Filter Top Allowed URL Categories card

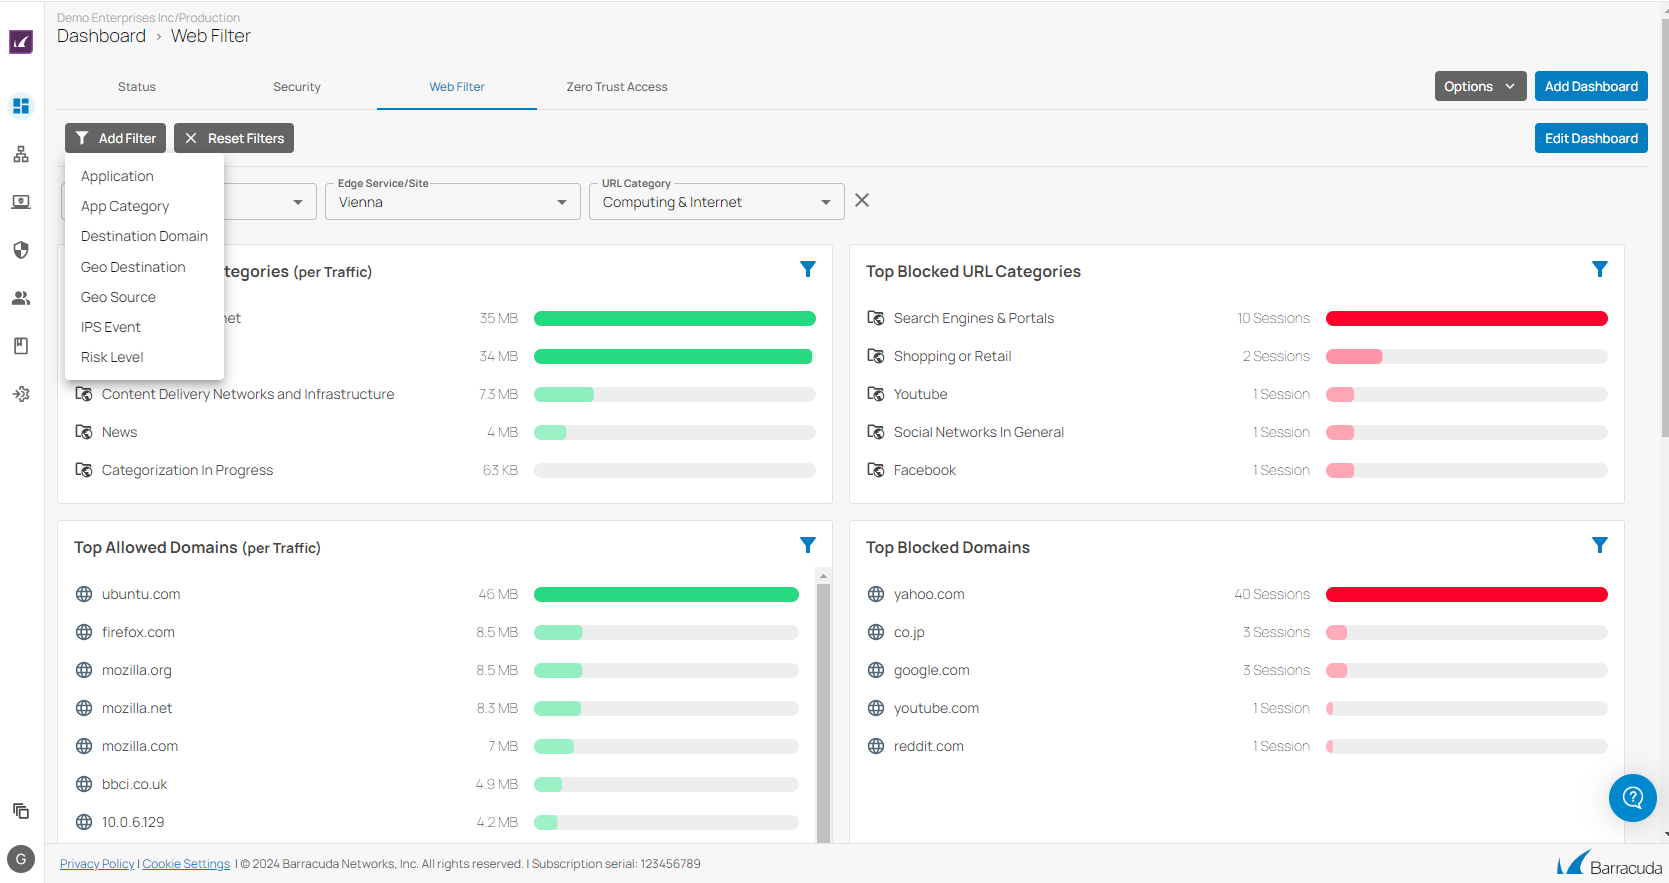tap(808, 269)
